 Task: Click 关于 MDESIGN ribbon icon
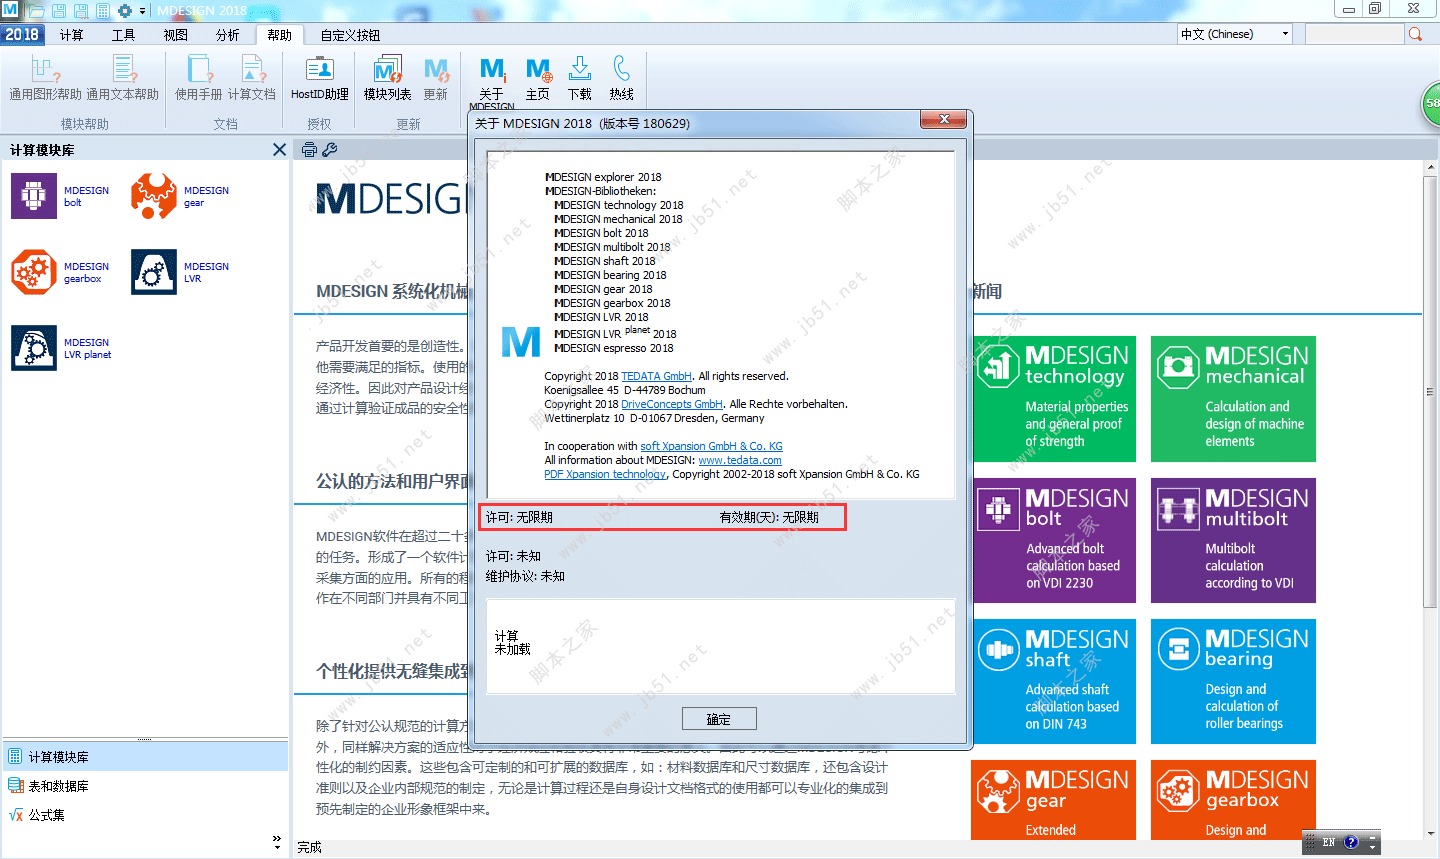click(492, 82)
